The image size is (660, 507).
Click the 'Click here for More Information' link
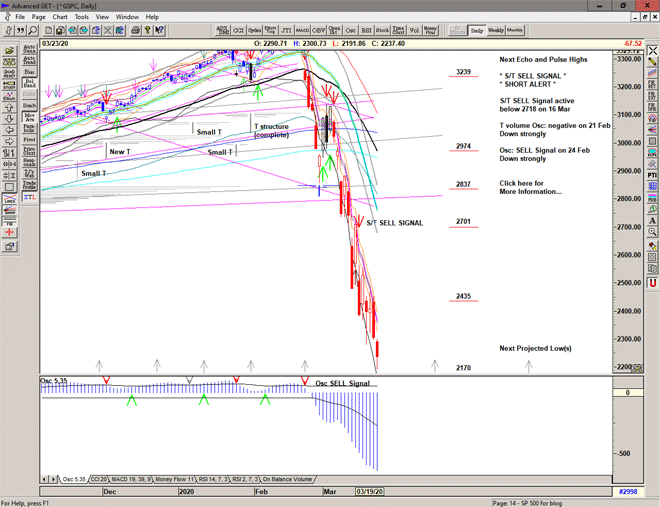click(x=530, y=187)
